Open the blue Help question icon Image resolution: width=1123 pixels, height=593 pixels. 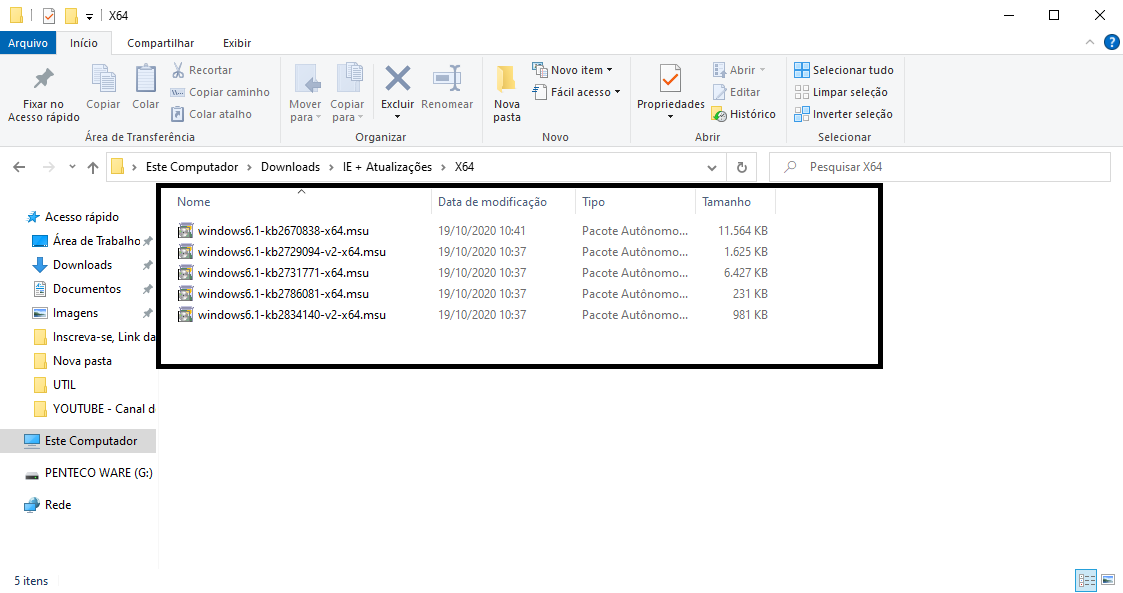coord(1112,43)
